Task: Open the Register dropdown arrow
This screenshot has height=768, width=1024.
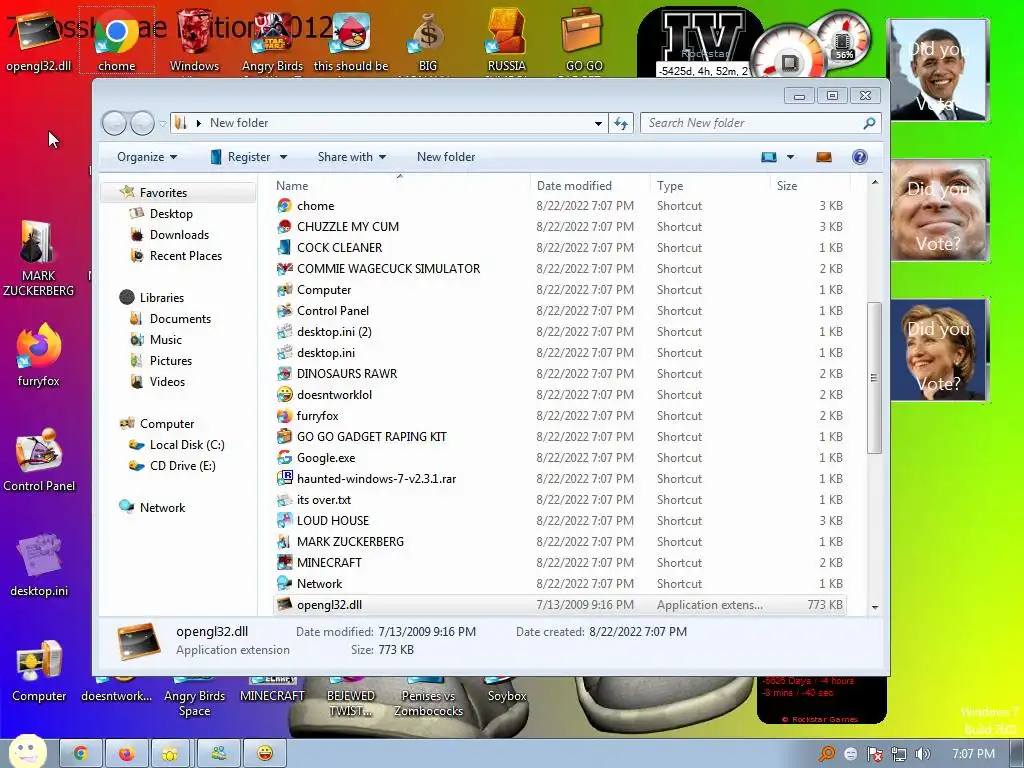Action: pos(283,157)
